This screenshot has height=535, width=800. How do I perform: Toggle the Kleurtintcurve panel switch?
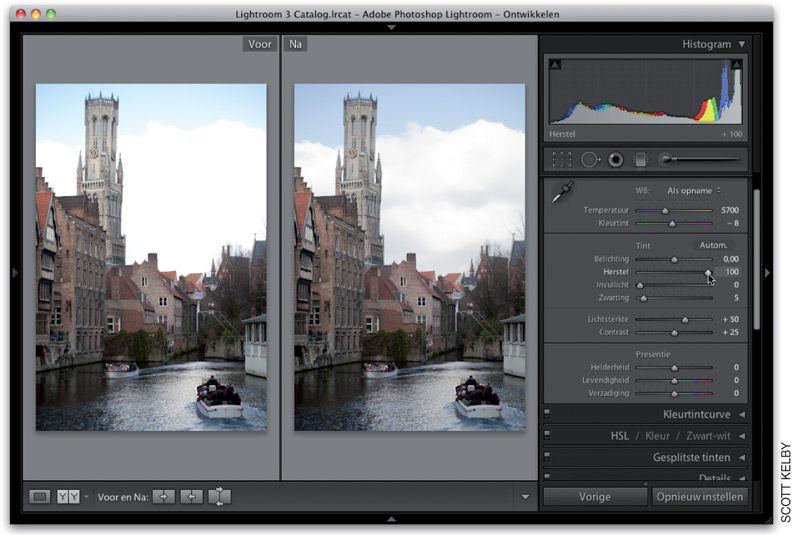pyautogui.click(x=547, y=414)
